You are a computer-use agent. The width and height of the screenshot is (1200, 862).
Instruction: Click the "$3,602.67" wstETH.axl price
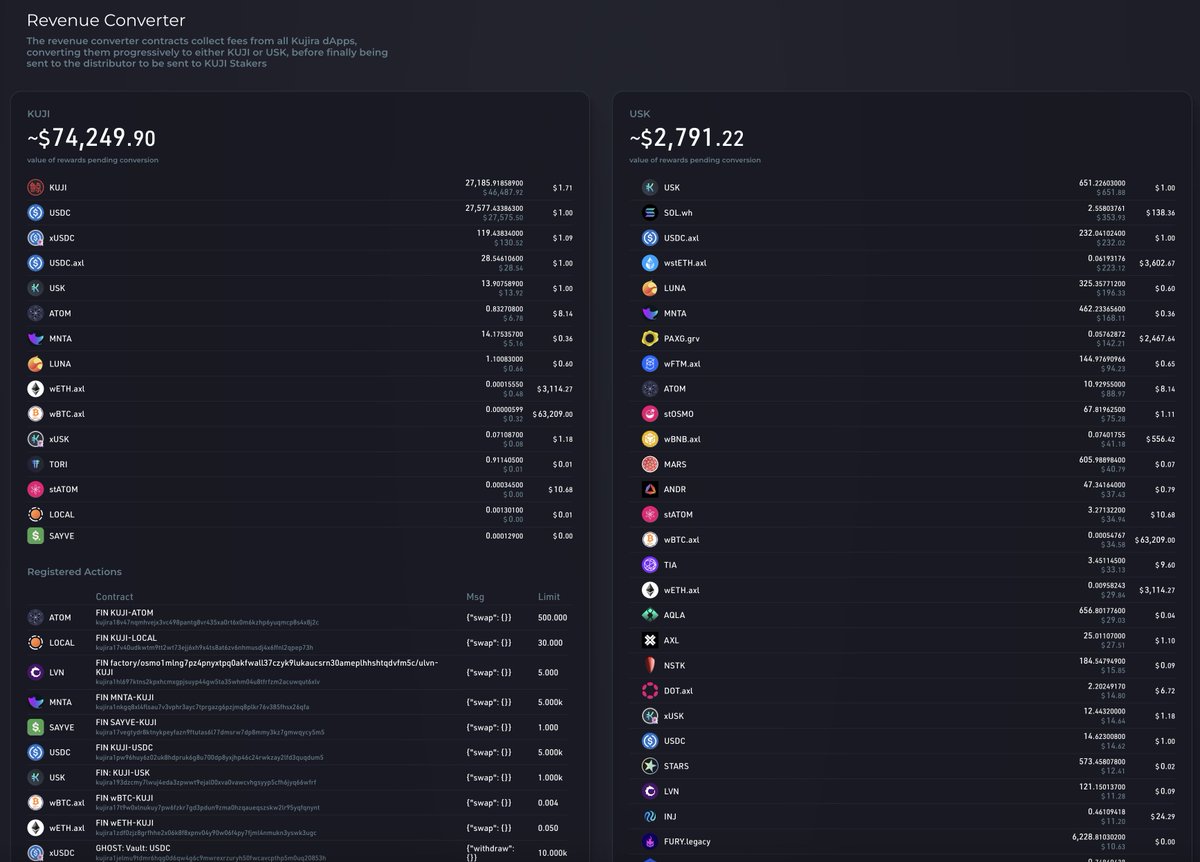click(x=1157, y=263)
